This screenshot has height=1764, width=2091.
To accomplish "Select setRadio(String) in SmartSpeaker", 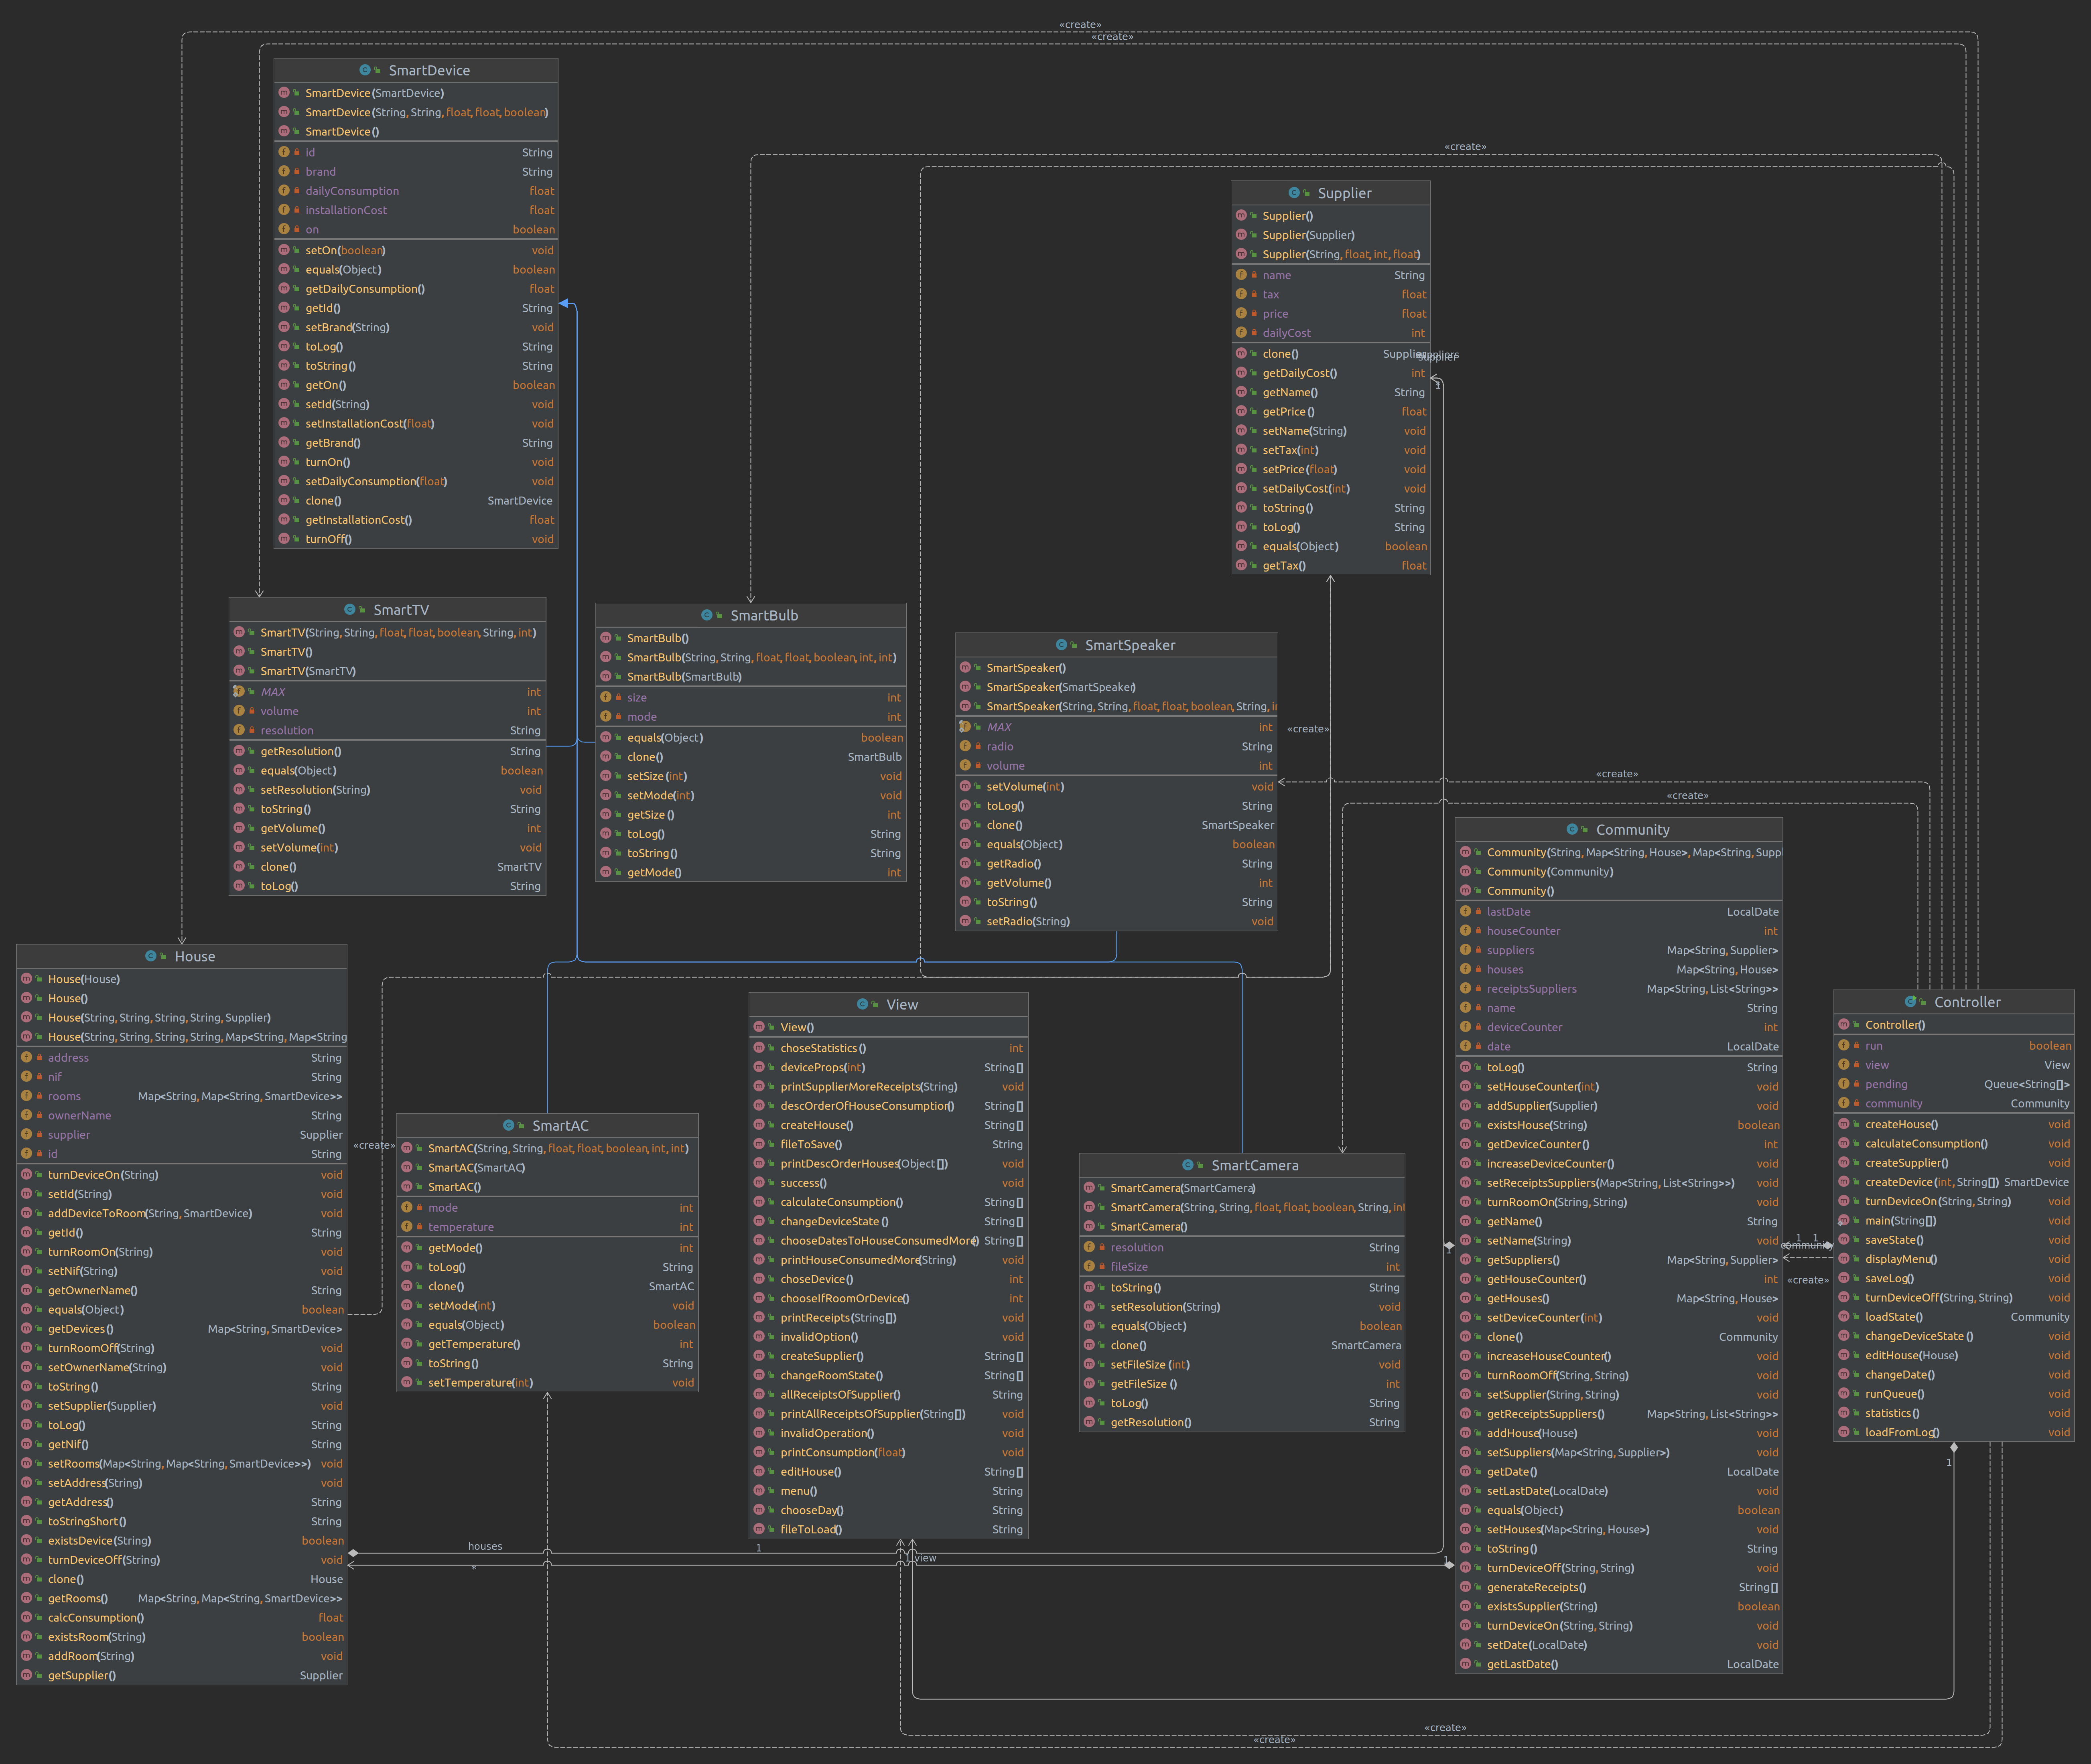I will (1028, 922).
